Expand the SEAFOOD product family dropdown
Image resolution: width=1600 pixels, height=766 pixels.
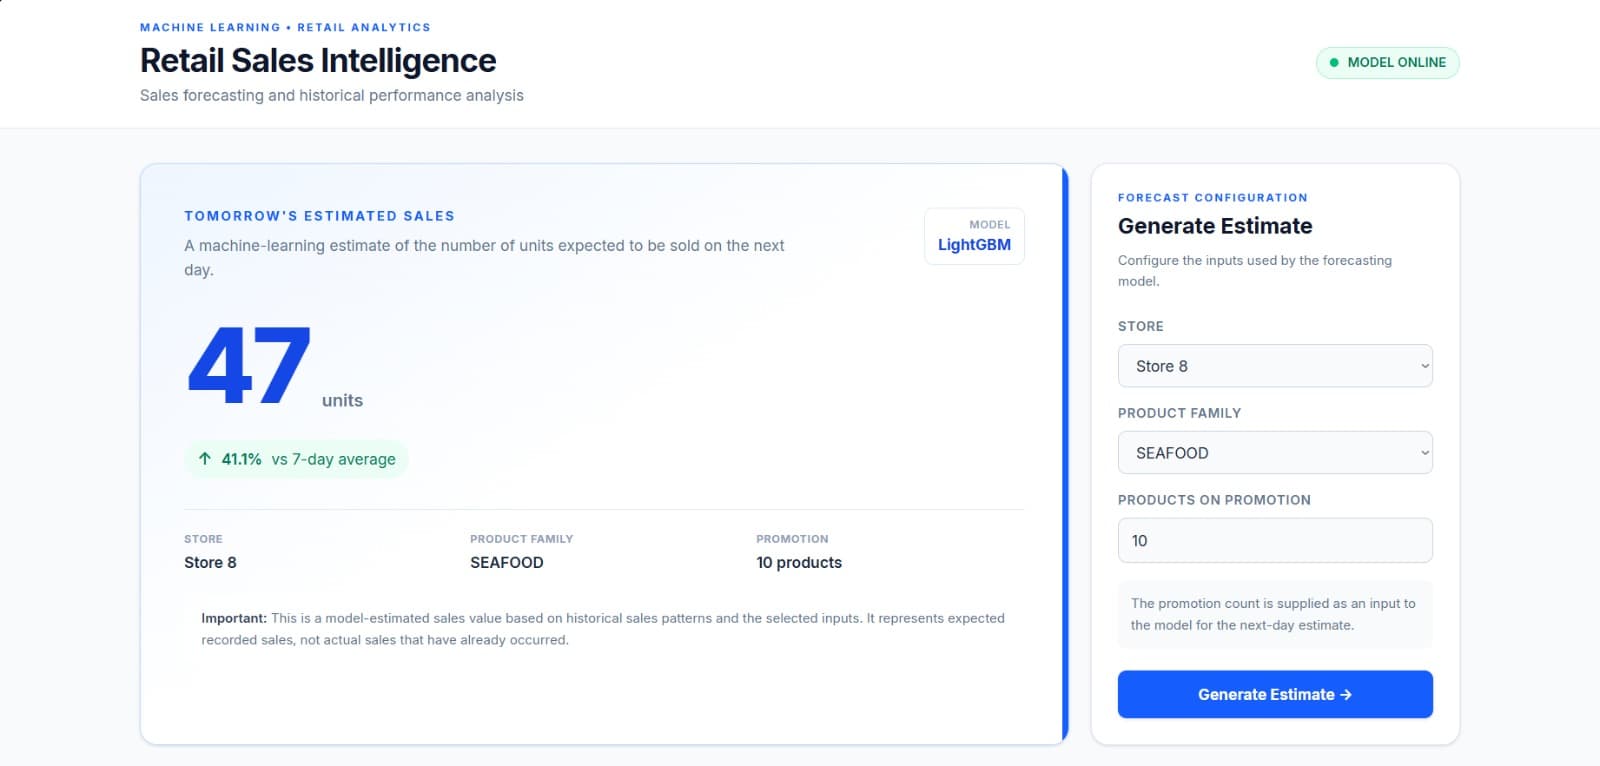(1275, 453)
